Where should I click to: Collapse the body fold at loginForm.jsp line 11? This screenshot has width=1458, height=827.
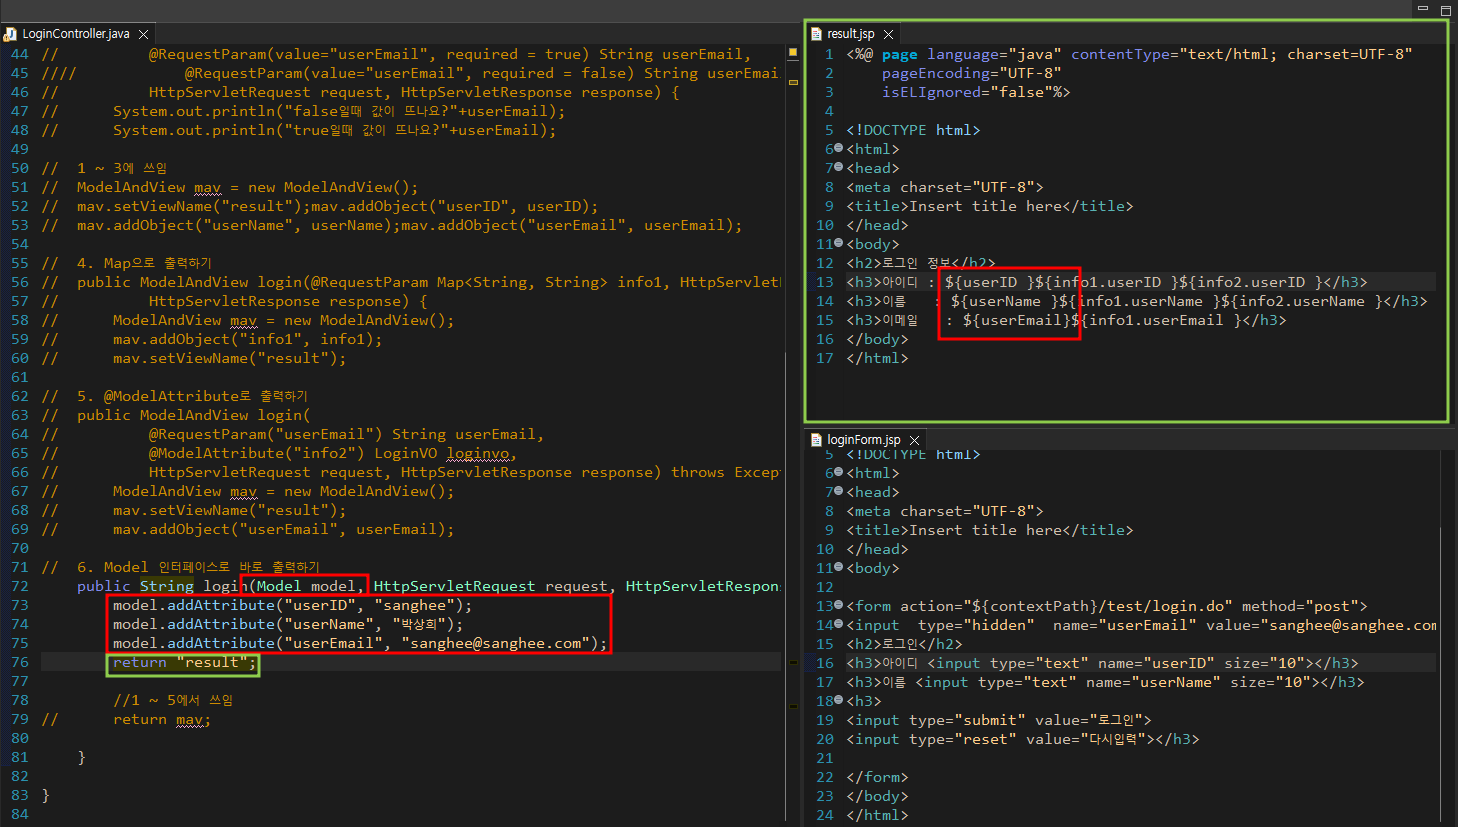tap(839, 567)
